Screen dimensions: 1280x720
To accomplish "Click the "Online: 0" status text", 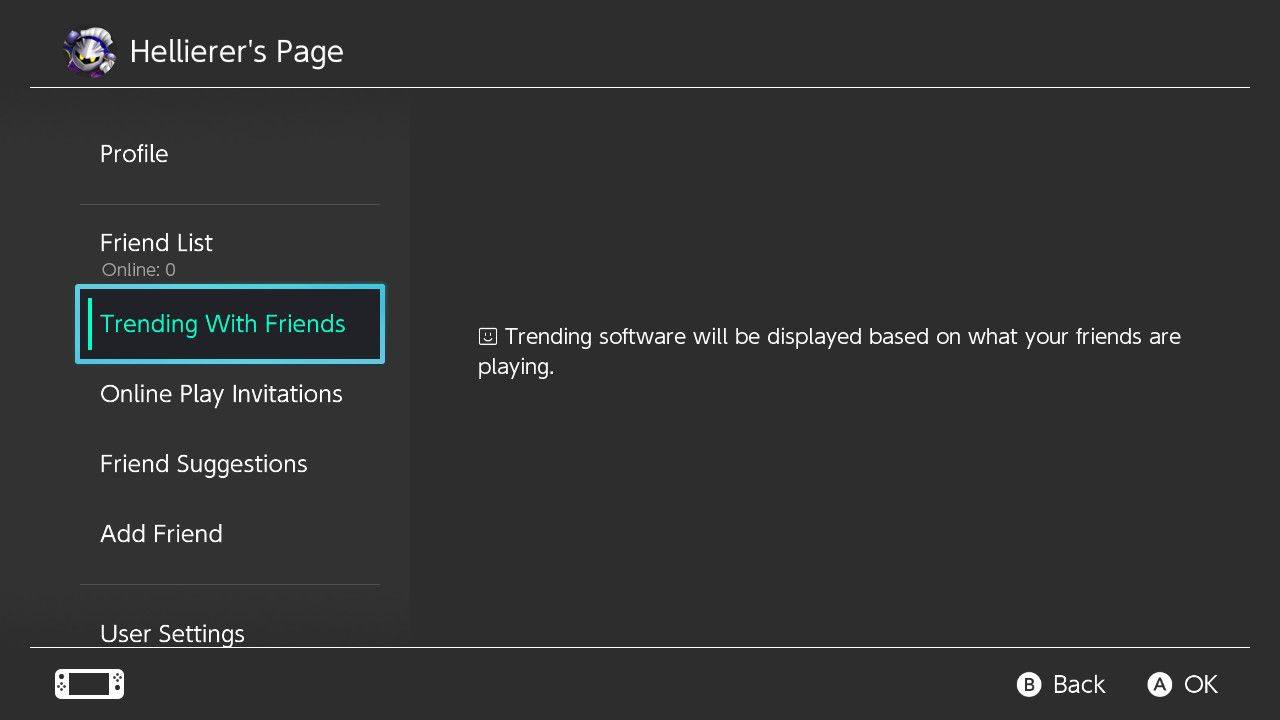I will [138, 270].
